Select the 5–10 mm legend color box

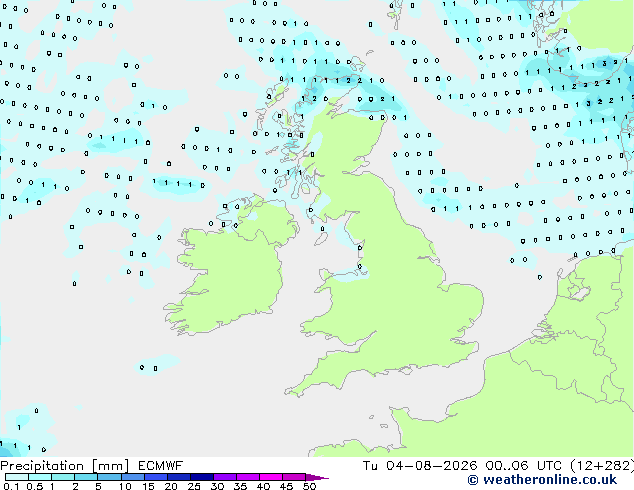(x=109, y=477)
